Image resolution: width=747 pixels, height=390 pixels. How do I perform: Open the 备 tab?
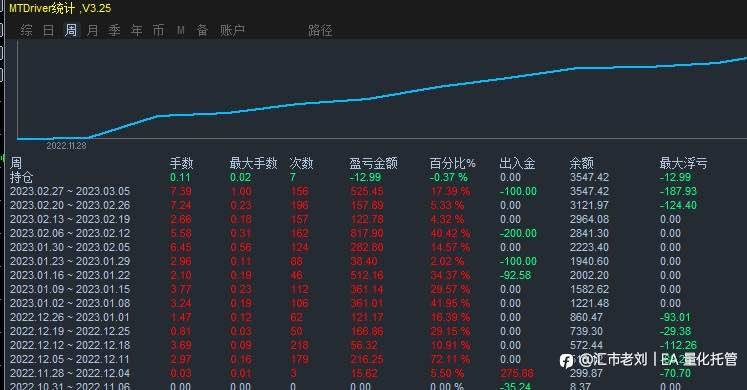[202, 30]
